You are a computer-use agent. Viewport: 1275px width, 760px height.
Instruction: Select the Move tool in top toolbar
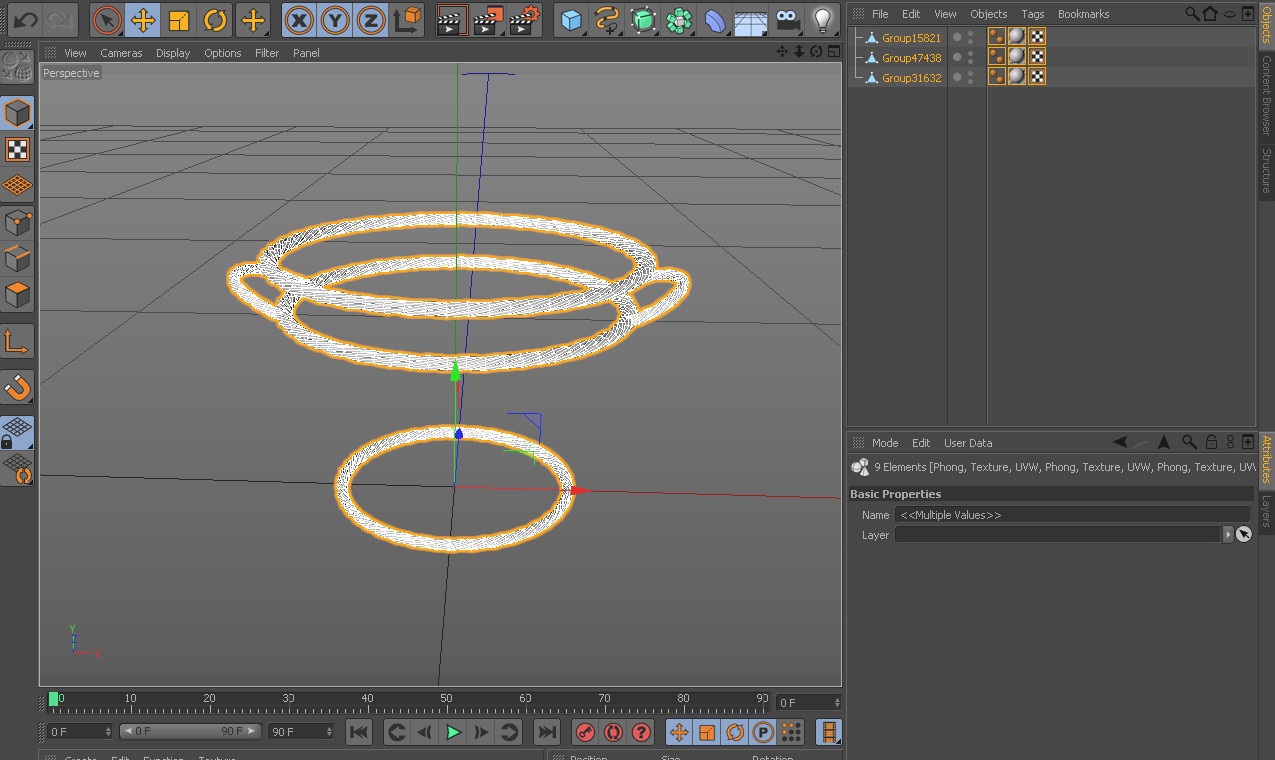click(x=143, y=20)
